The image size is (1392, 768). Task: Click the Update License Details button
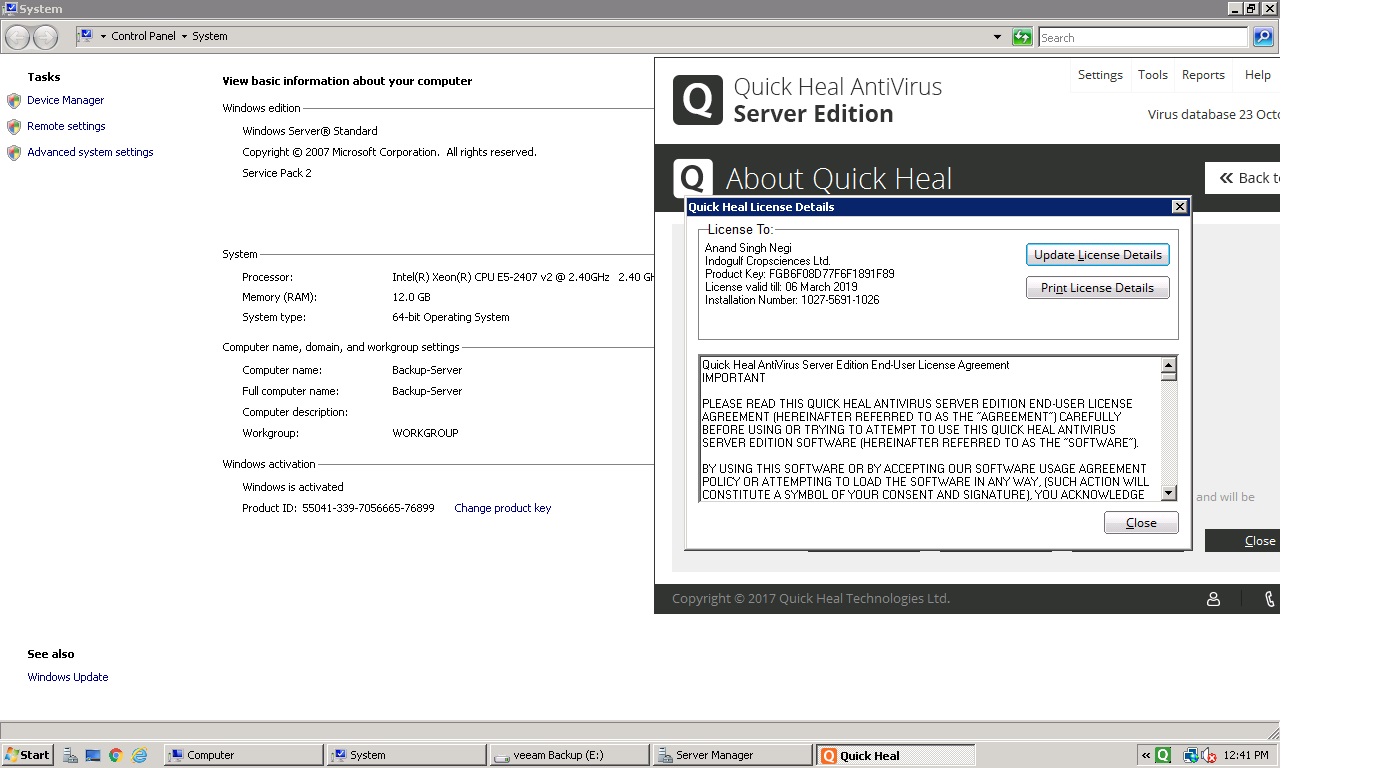[x=1097, y=255]
